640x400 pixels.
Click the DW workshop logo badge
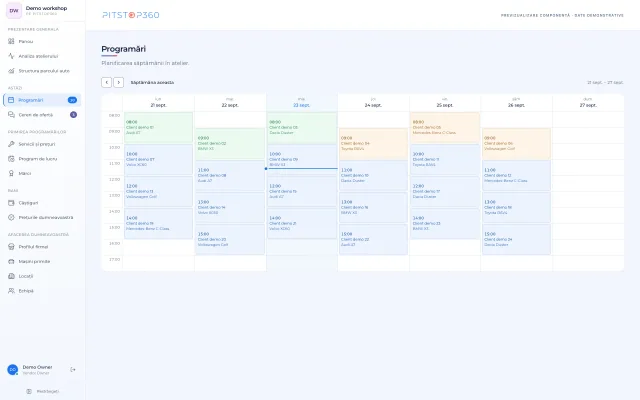click(x=14, y=11)
